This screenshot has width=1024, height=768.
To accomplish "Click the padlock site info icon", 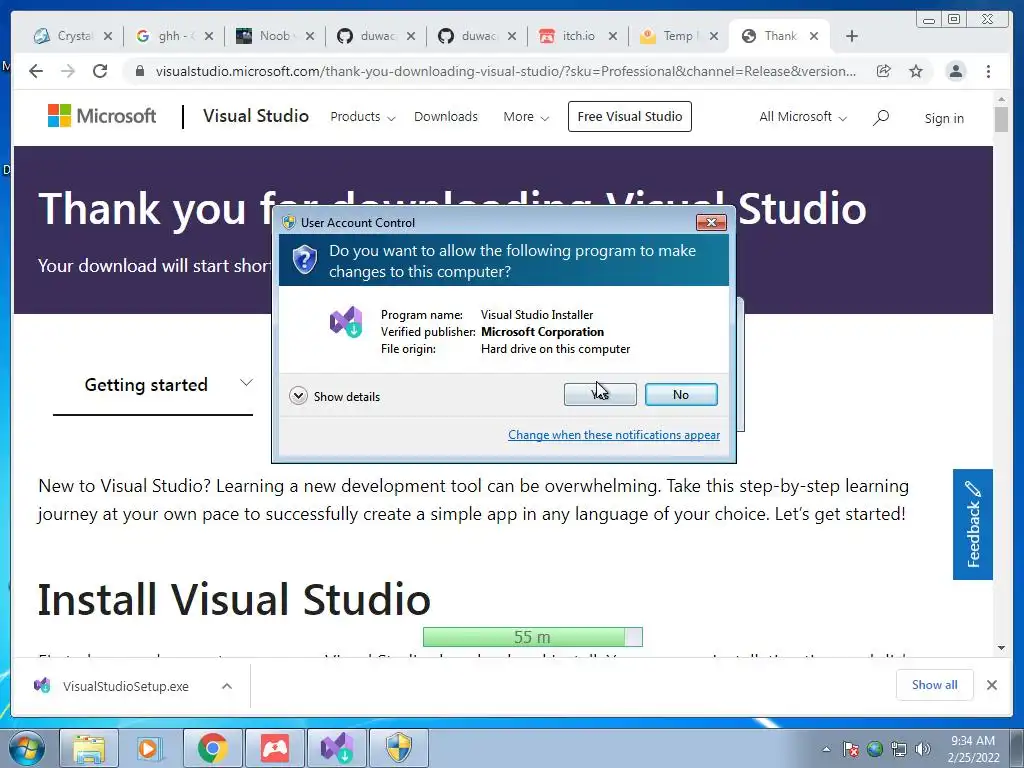I will (139, 71).
